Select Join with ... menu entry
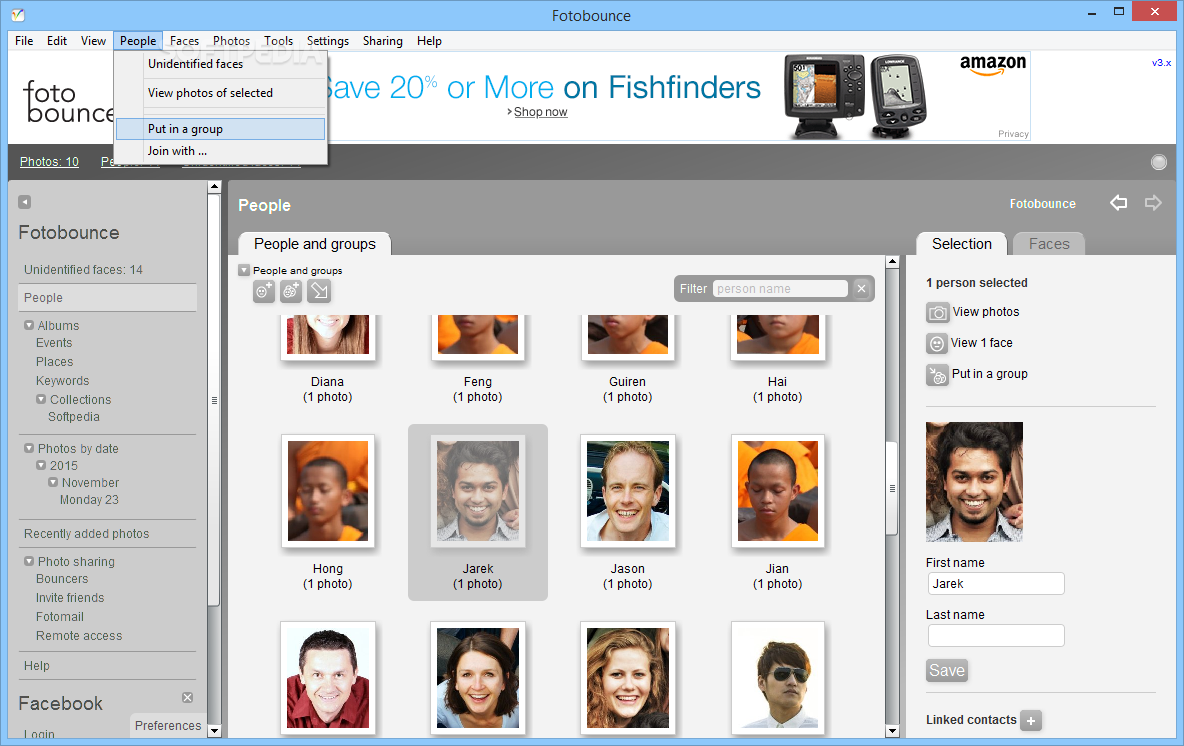The width and height of the screenshot is (1184, 746). (221, 151)
